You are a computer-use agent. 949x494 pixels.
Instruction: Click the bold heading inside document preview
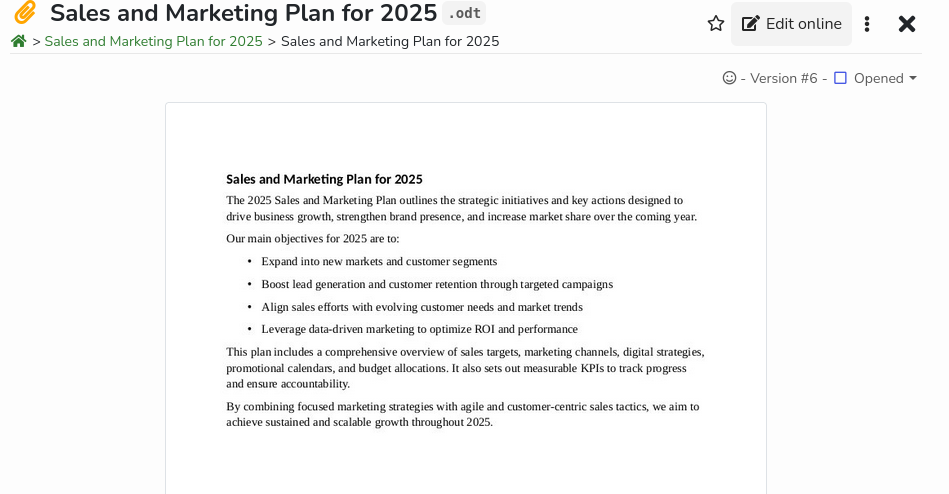pyautogui.click(x=324, y=179)
